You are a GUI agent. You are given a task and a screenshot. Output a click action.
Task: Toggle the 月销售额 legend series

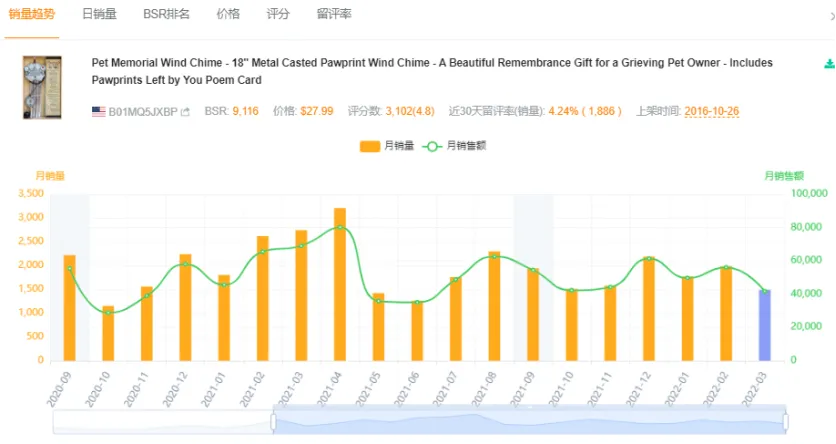(454, 146)
